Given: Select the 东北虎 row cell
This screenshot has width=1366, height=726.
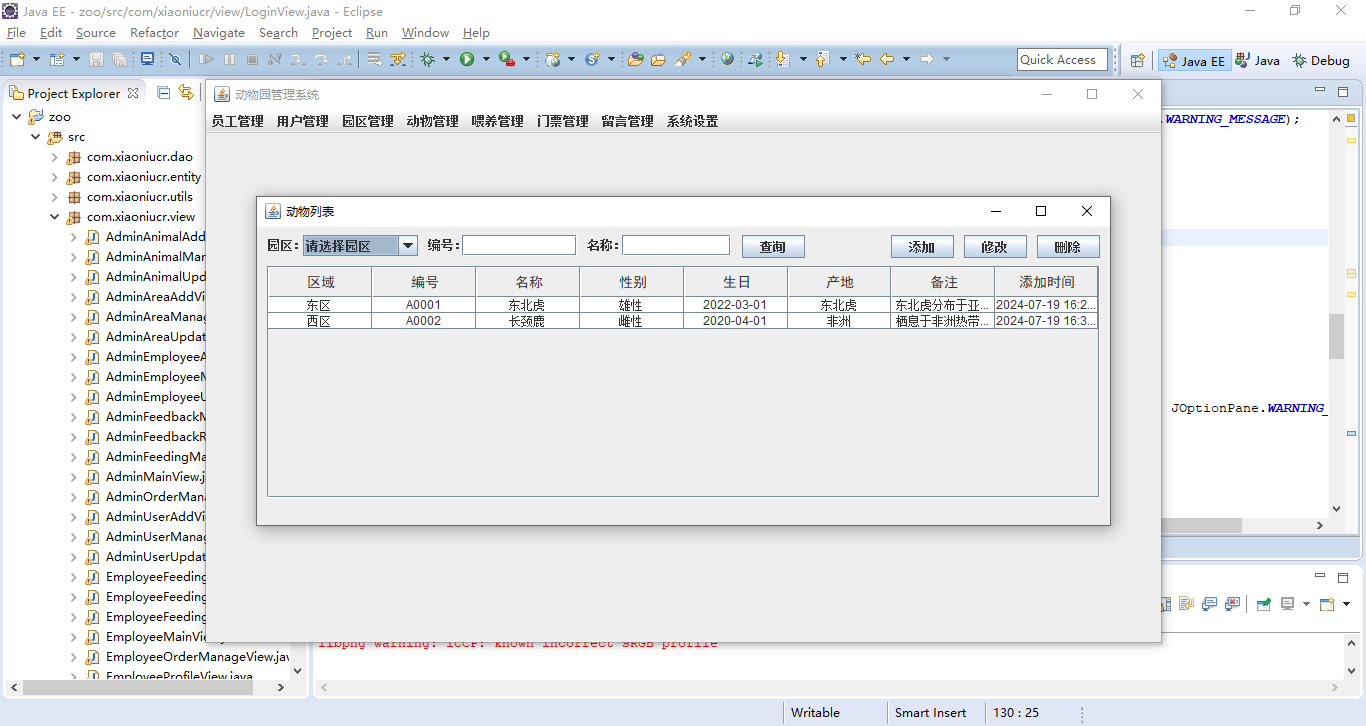Looking at the screenshot, I should [527, 305].
